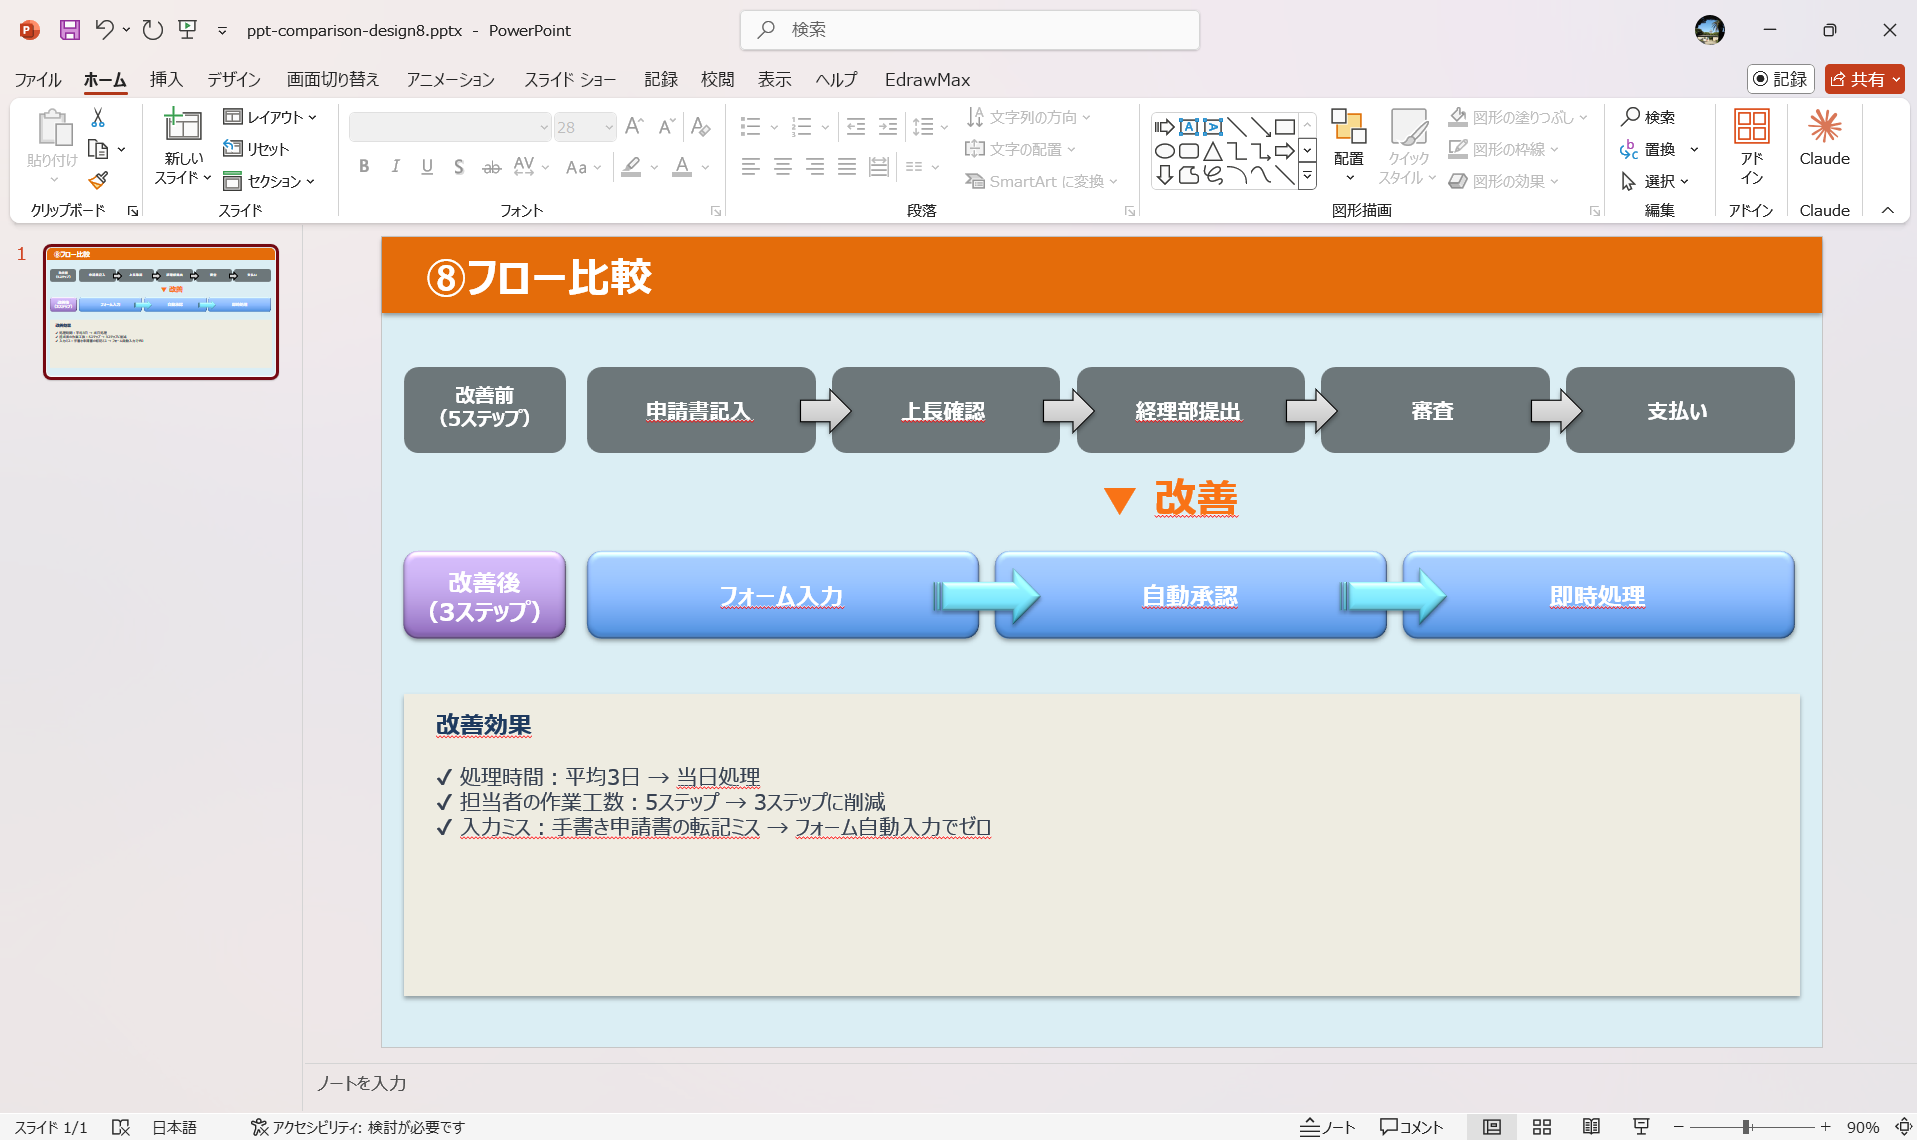Image resolution: width=1917 pixels, height=1140 pixels.
Task: Start Slide Show from status bar
Action: 1641,1127
